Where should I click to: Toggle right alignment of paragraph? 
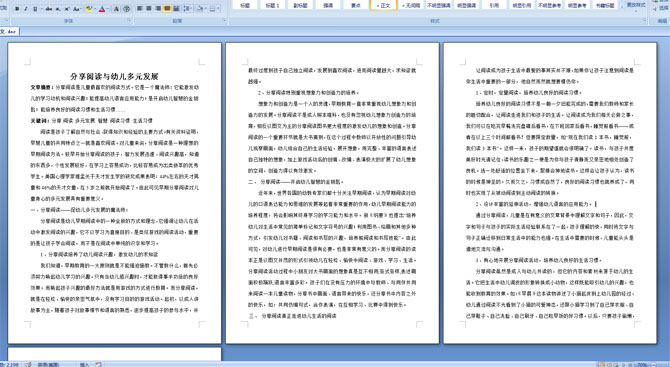[158, 8]
